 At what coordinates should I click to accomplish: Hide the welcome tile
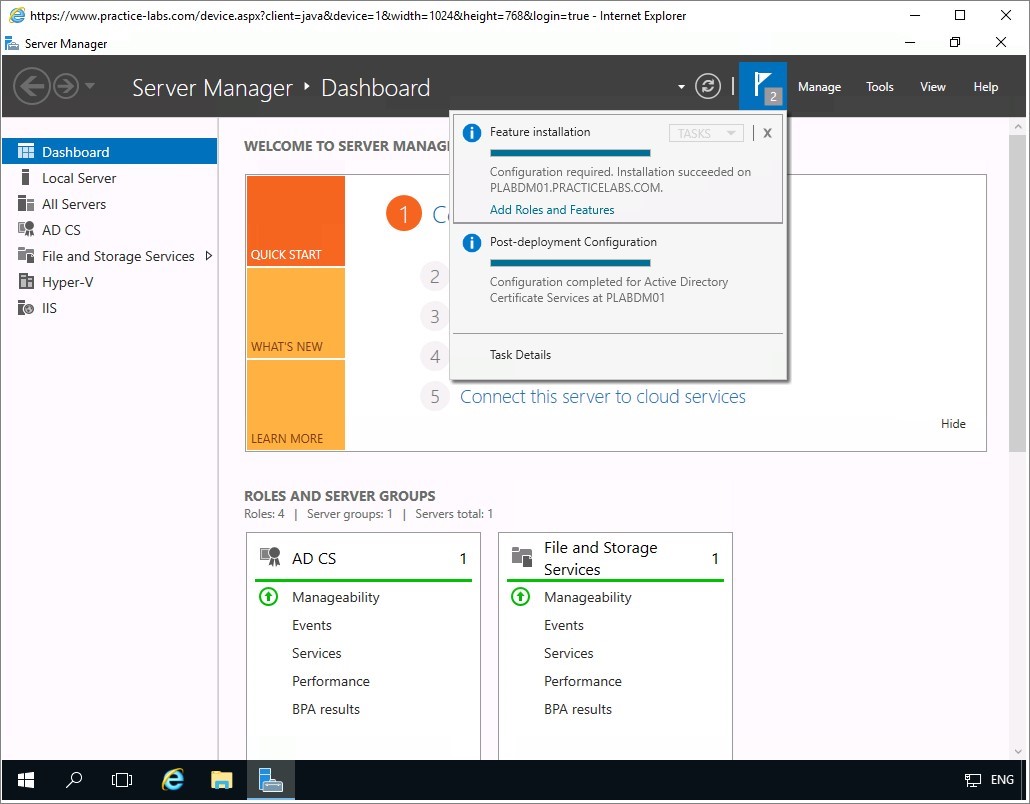(952, 424)
